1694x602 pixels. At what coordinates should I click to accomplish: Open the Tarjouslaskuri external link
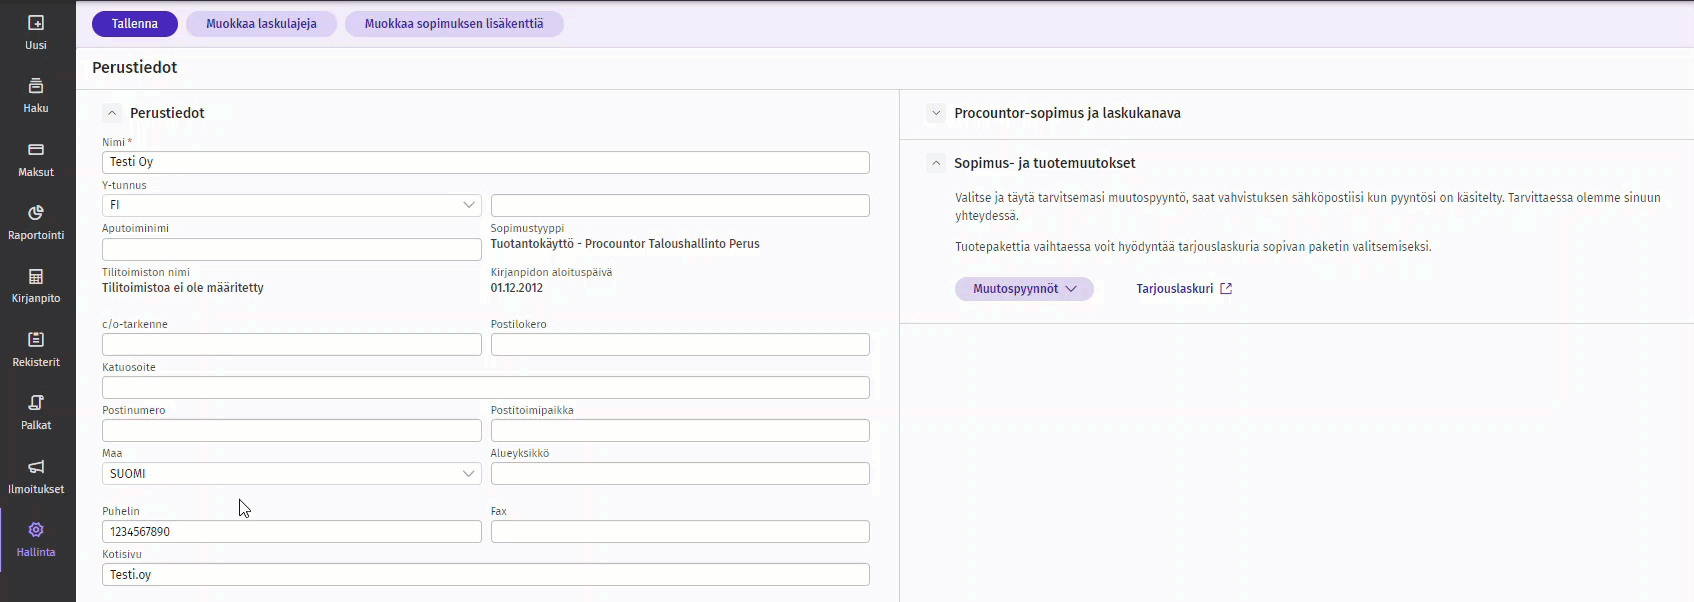pyautogui.click(x=1184, y=289)
